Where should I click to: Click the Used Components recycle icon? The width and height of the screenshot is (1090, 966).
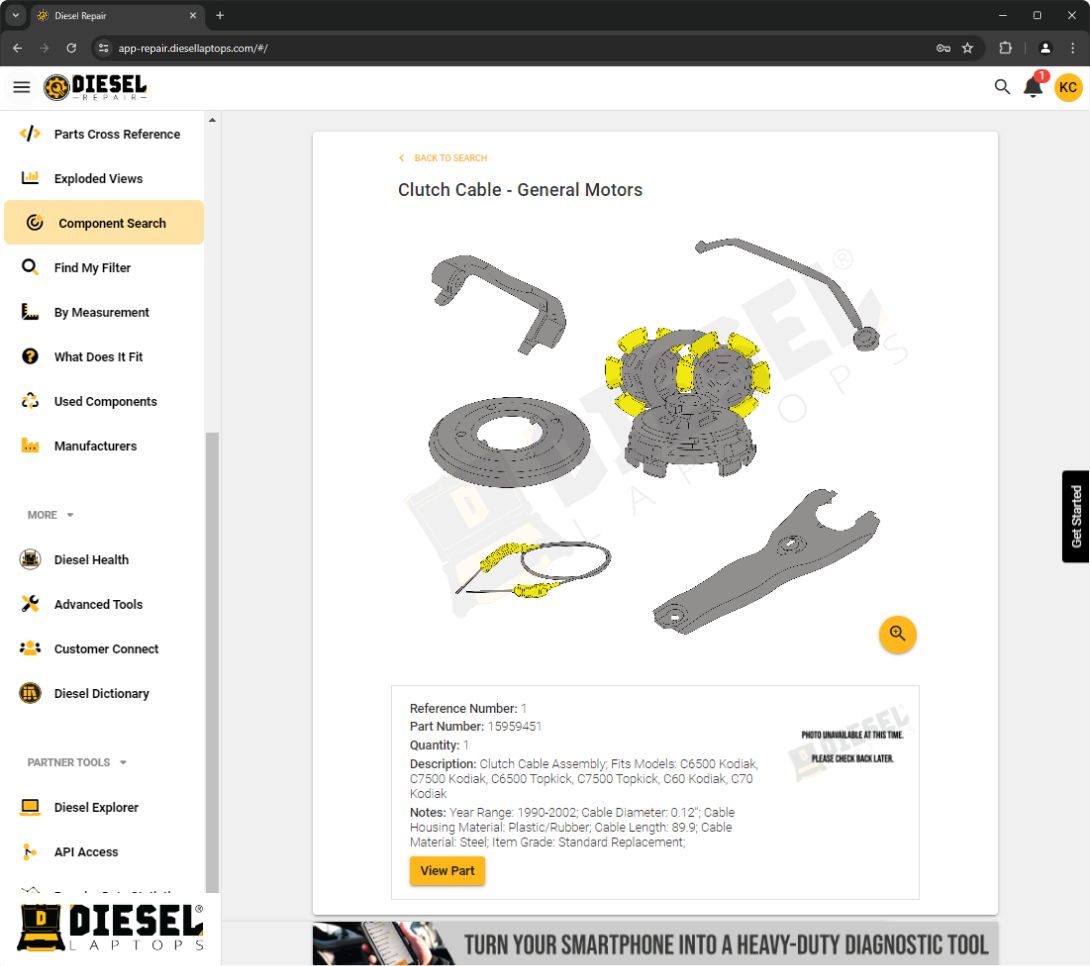click(x=30, y=401)
